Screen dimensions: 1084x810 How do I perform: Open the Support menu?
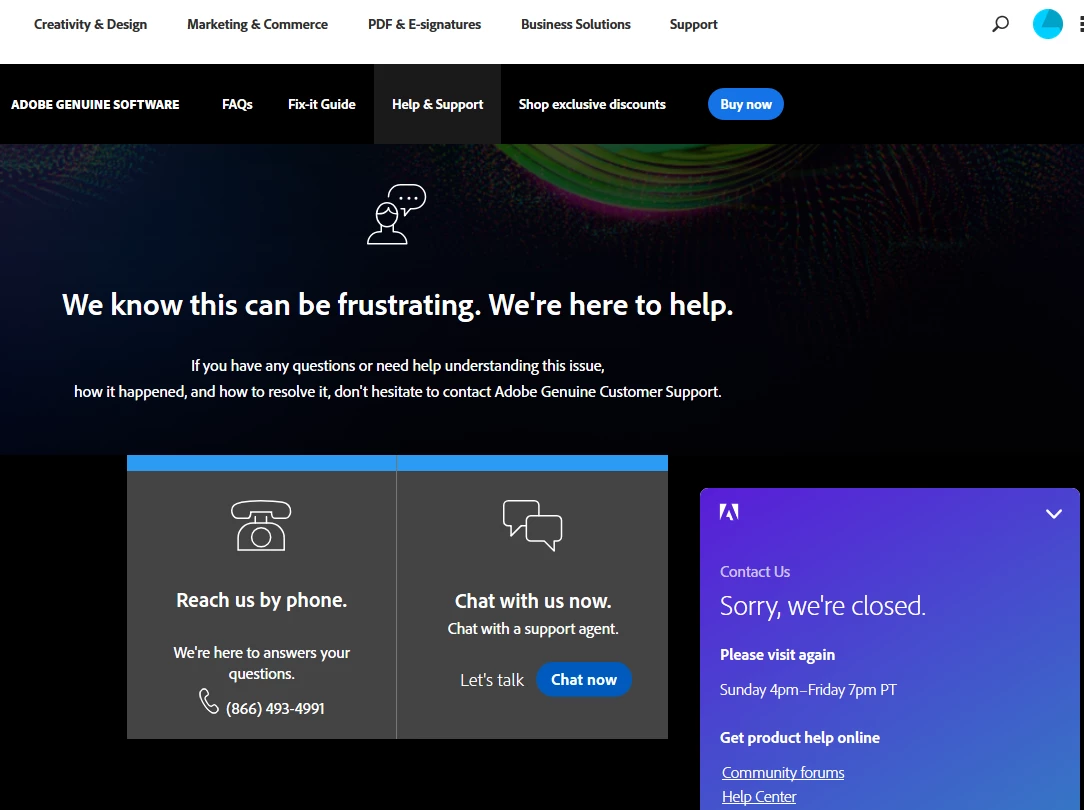(693, 24)
